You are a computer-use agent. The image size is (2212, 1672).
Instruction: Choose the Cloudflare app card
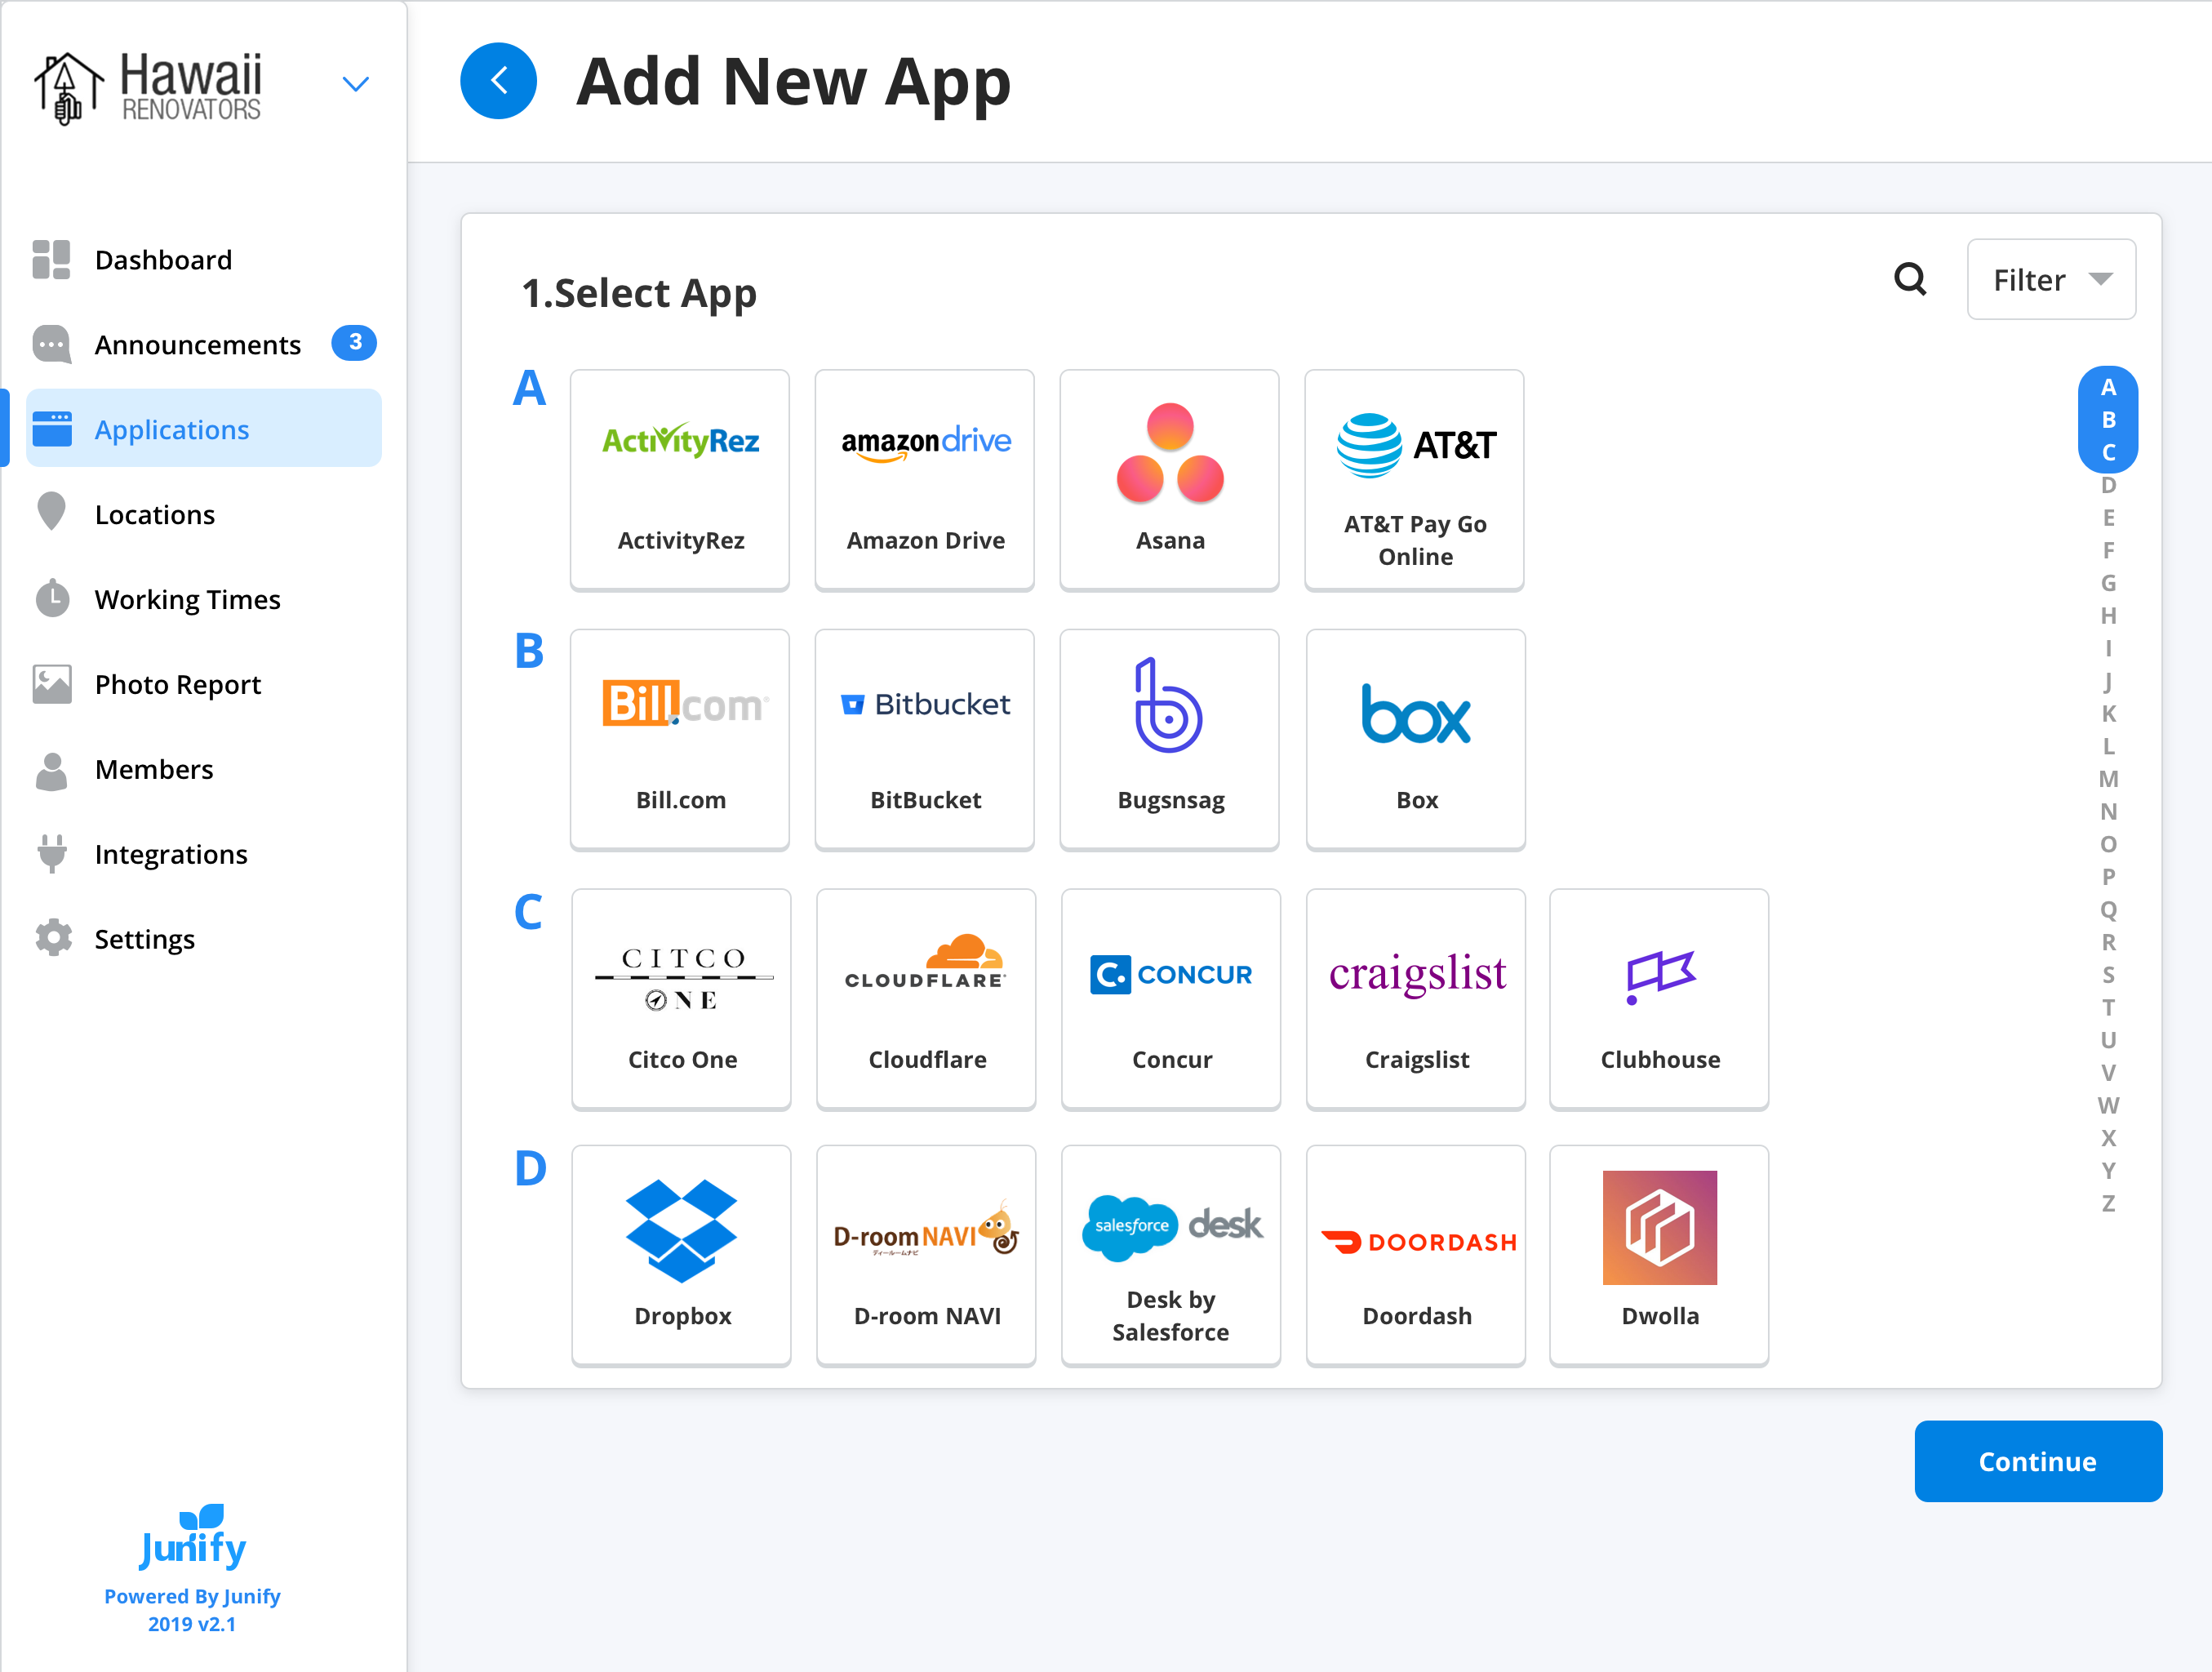[x=926, y=999]
